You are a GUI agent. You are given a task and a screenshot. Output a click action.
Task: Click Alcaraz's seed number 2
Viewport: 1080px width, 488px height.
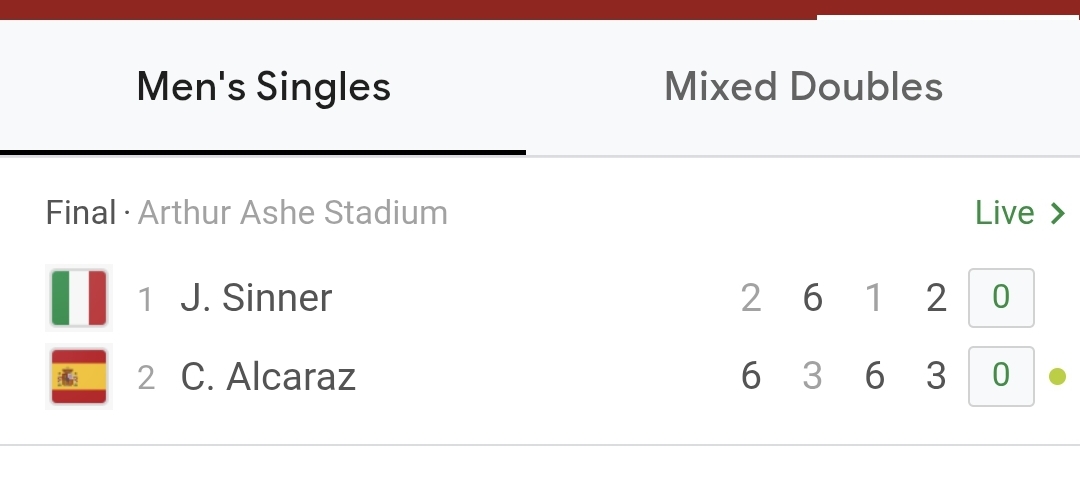pos(146,377)
